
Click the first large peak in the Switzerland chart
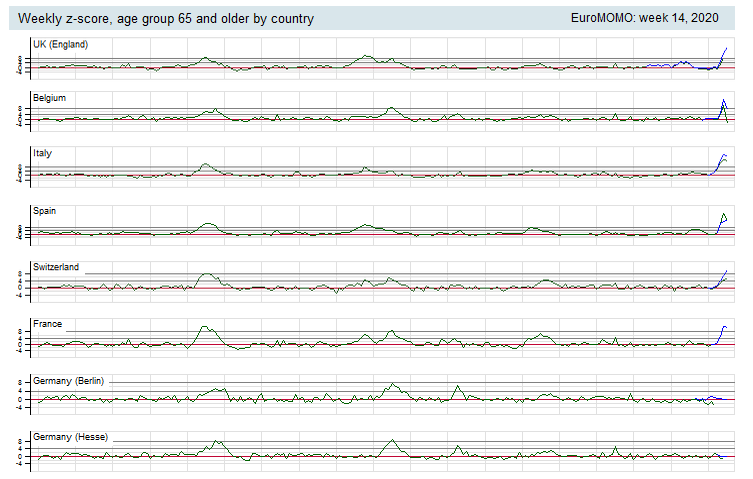tap(207, 274)
